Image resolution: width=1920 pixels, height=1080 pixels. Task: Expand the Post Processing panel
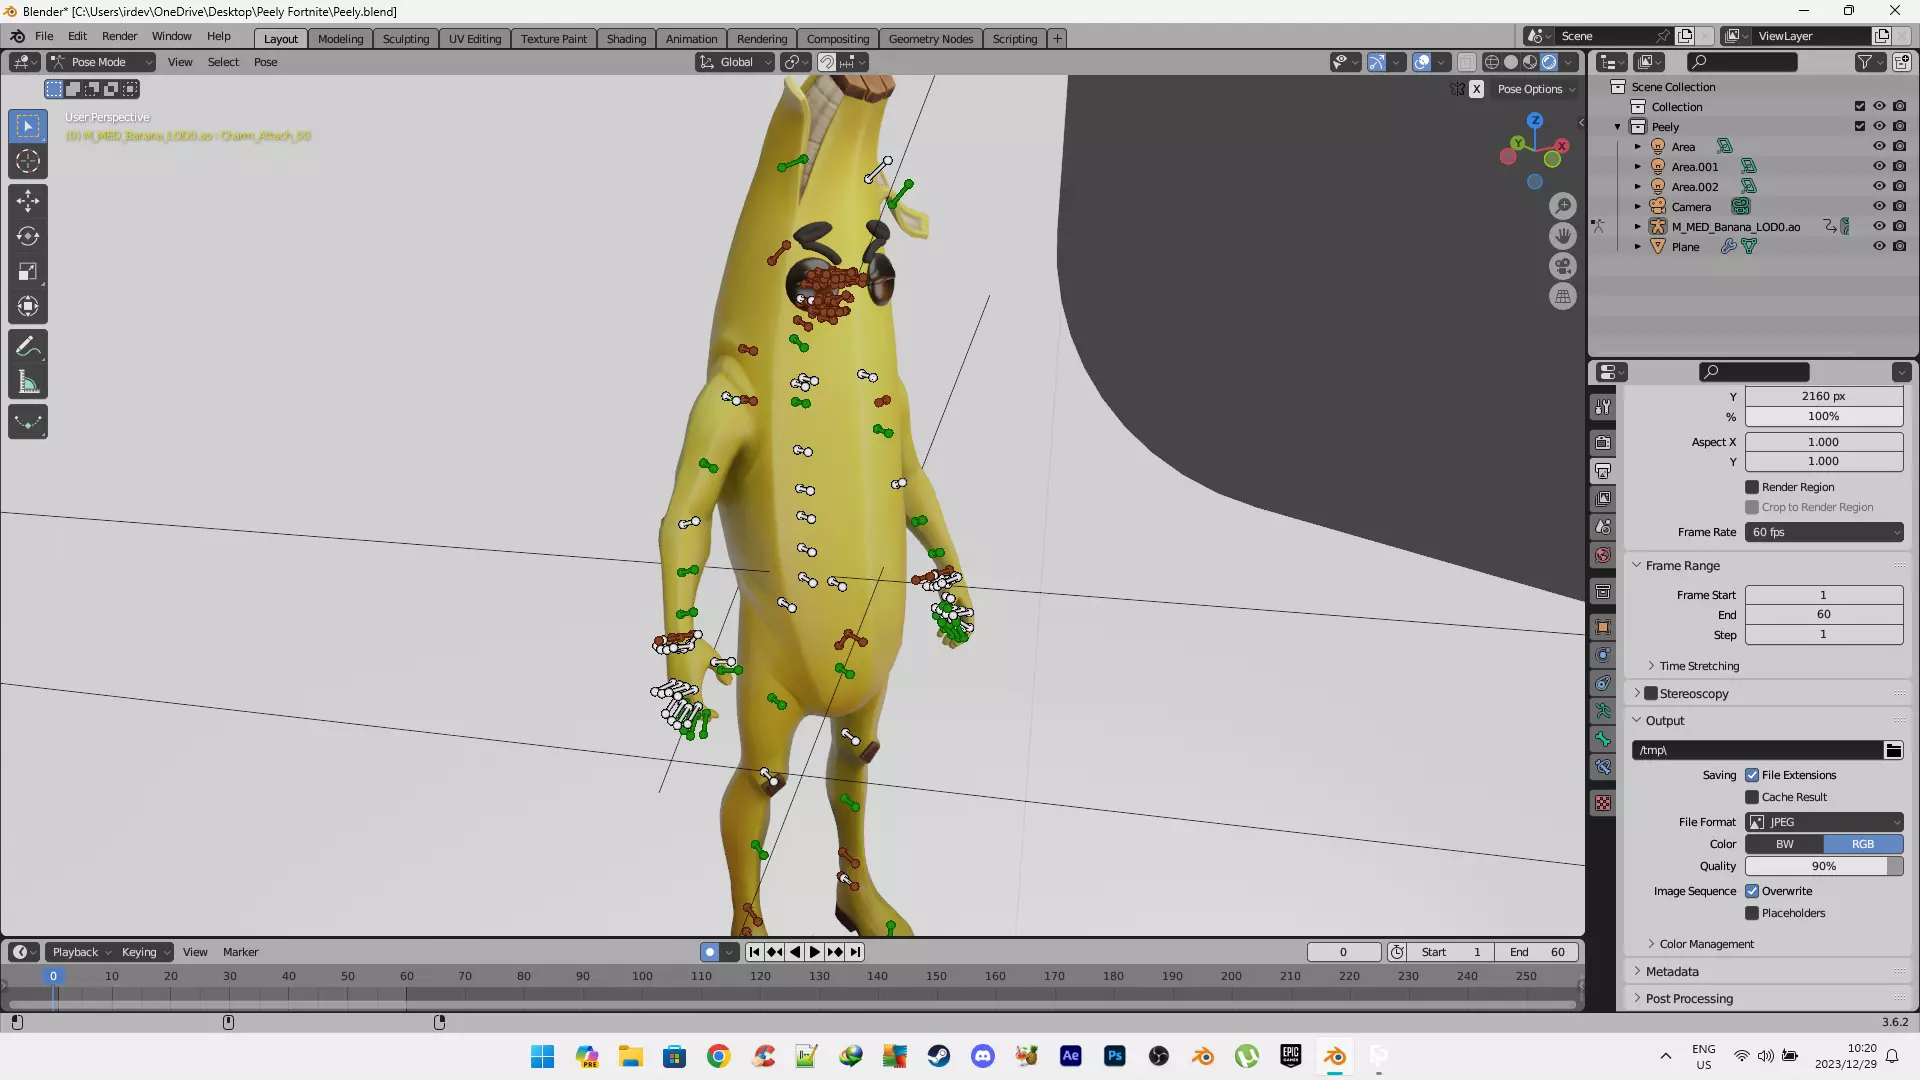[x=1689, y=998]
